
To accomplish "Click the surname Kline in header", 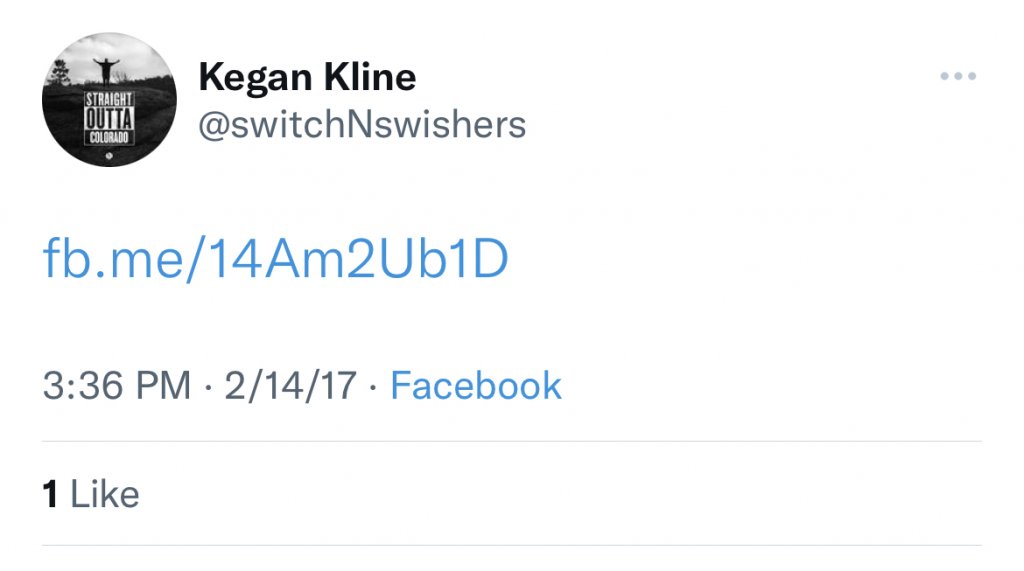I will [x=369, y=76].
